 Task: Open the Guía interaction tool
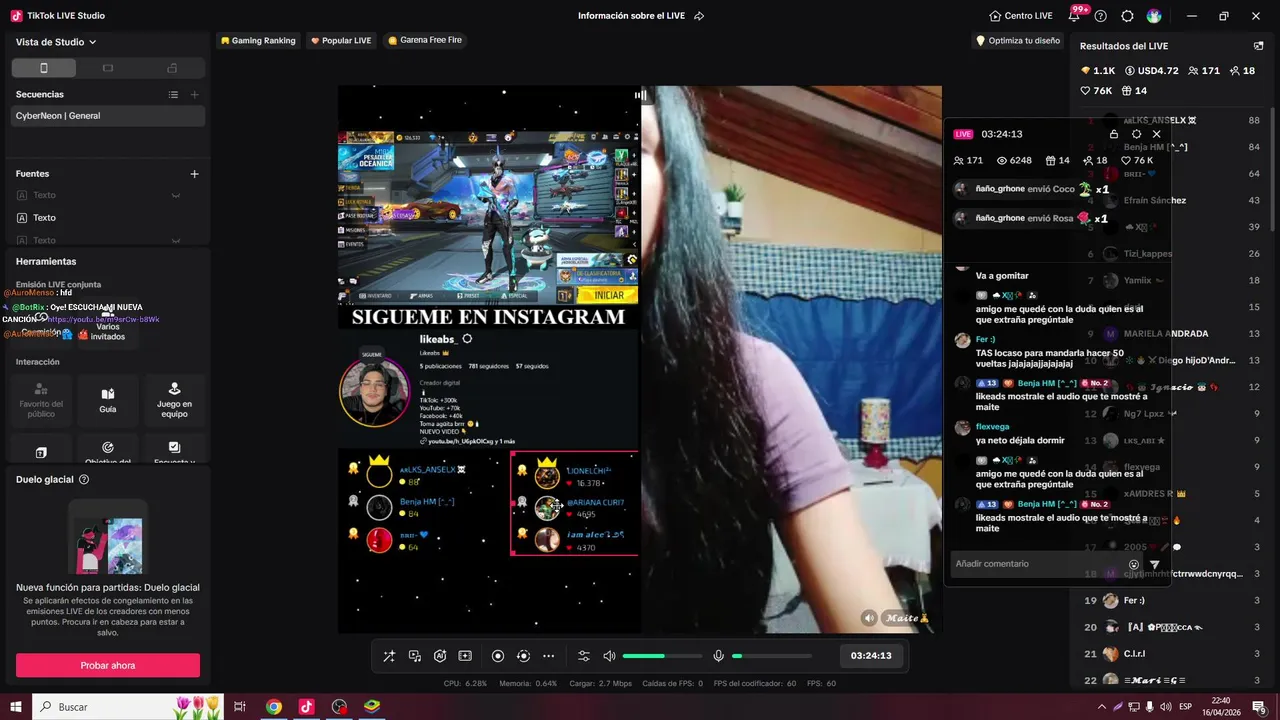coord(108,399)
